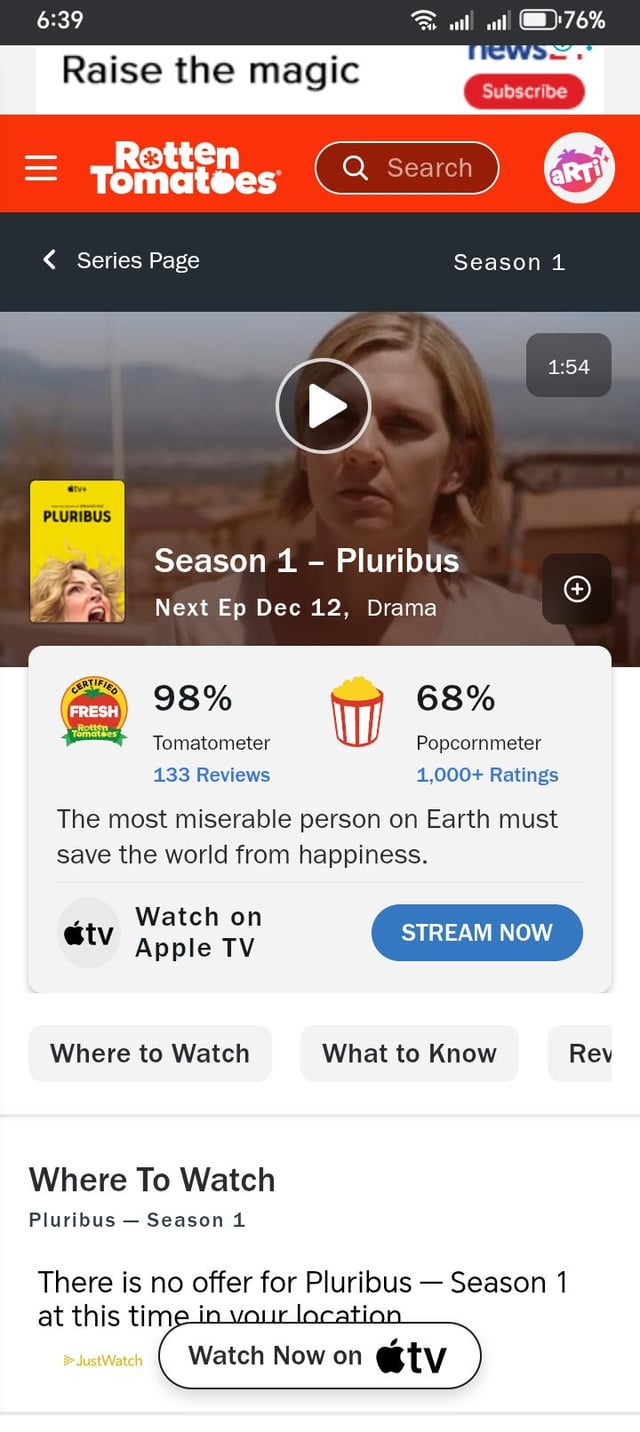The image size is (640, 1432).
Task: View the 1,000+ Ratings link
Action: point(487,775)
